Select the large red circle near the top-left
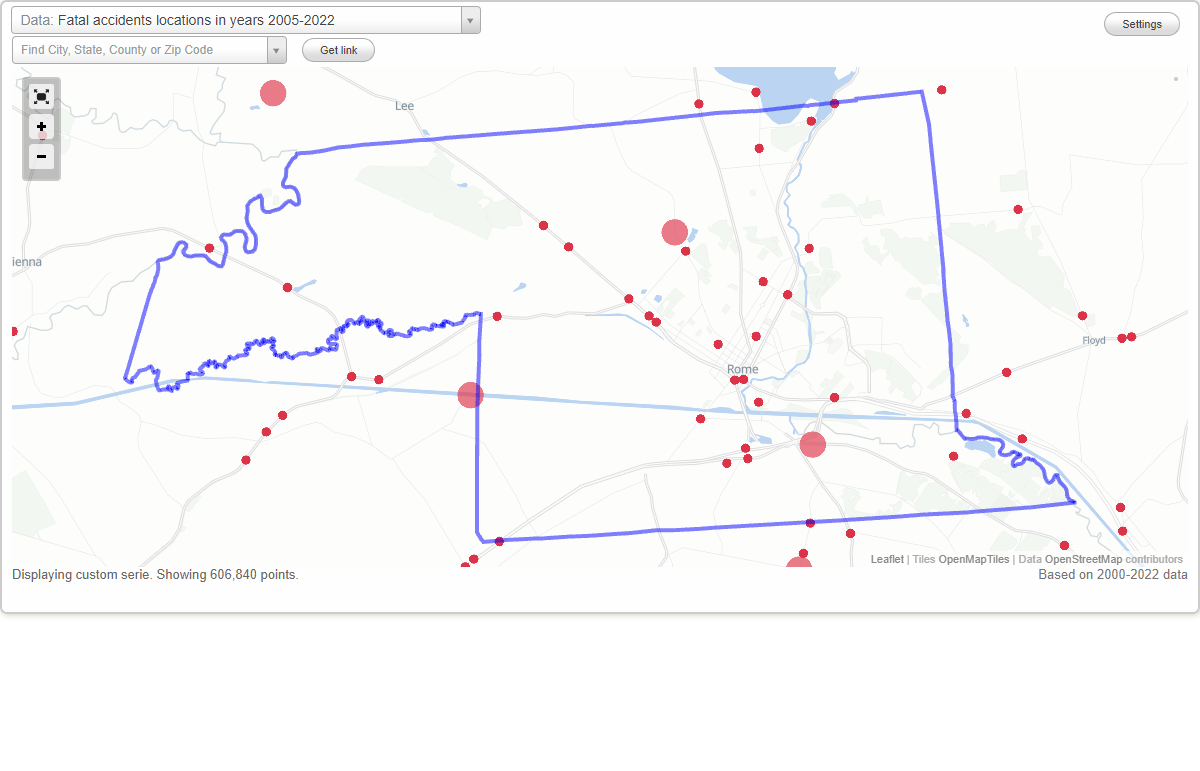This screenshot has height=771, width=1200. pos(273,92)
